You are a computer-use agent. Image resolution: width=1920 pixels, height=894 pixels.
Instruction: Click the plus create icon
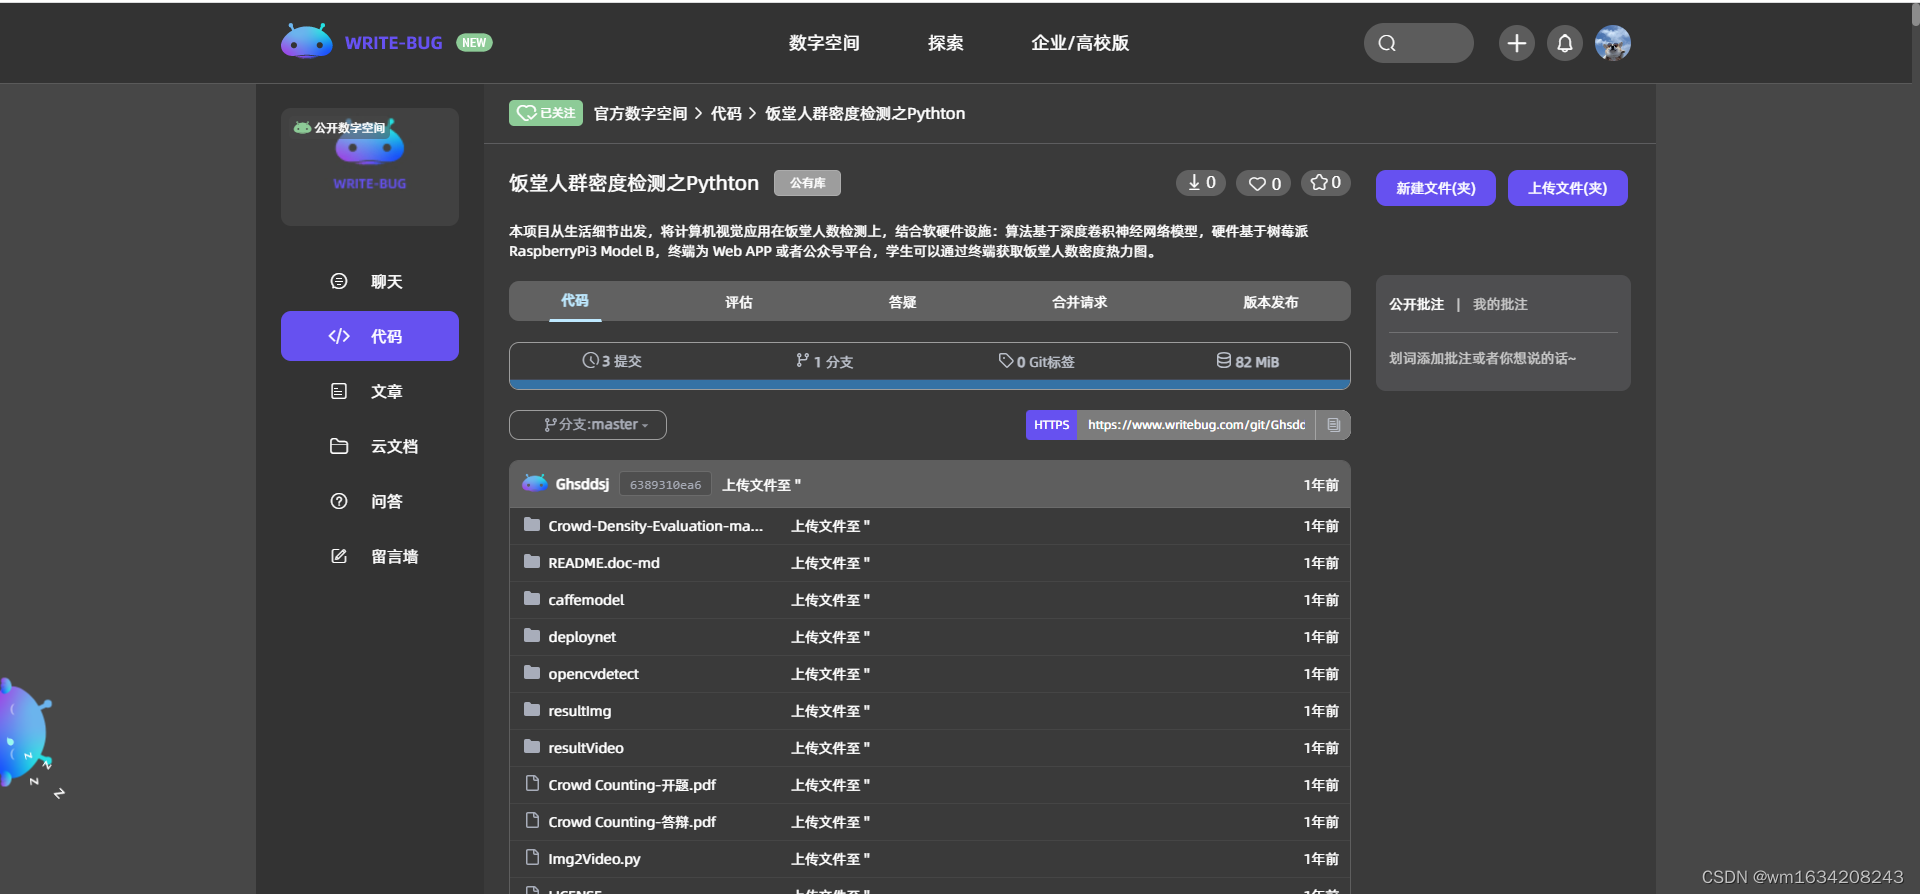coord(1516,43)
